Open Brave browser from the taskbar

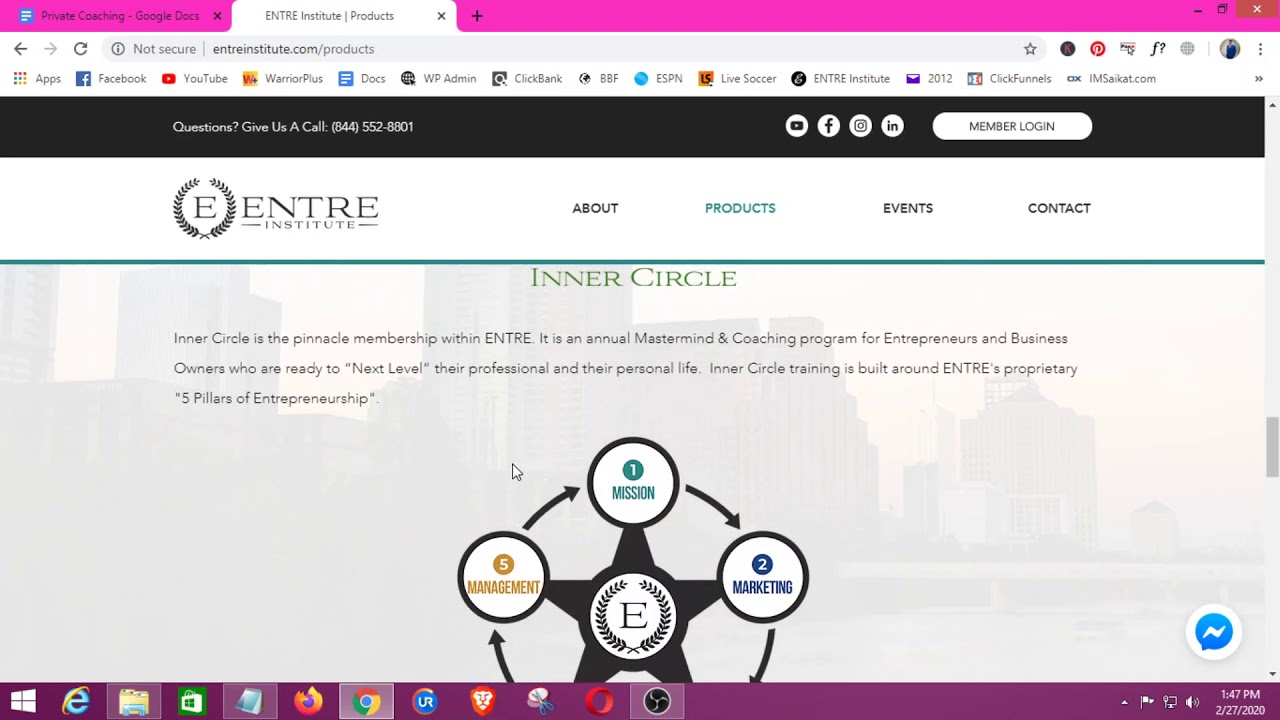483,702
